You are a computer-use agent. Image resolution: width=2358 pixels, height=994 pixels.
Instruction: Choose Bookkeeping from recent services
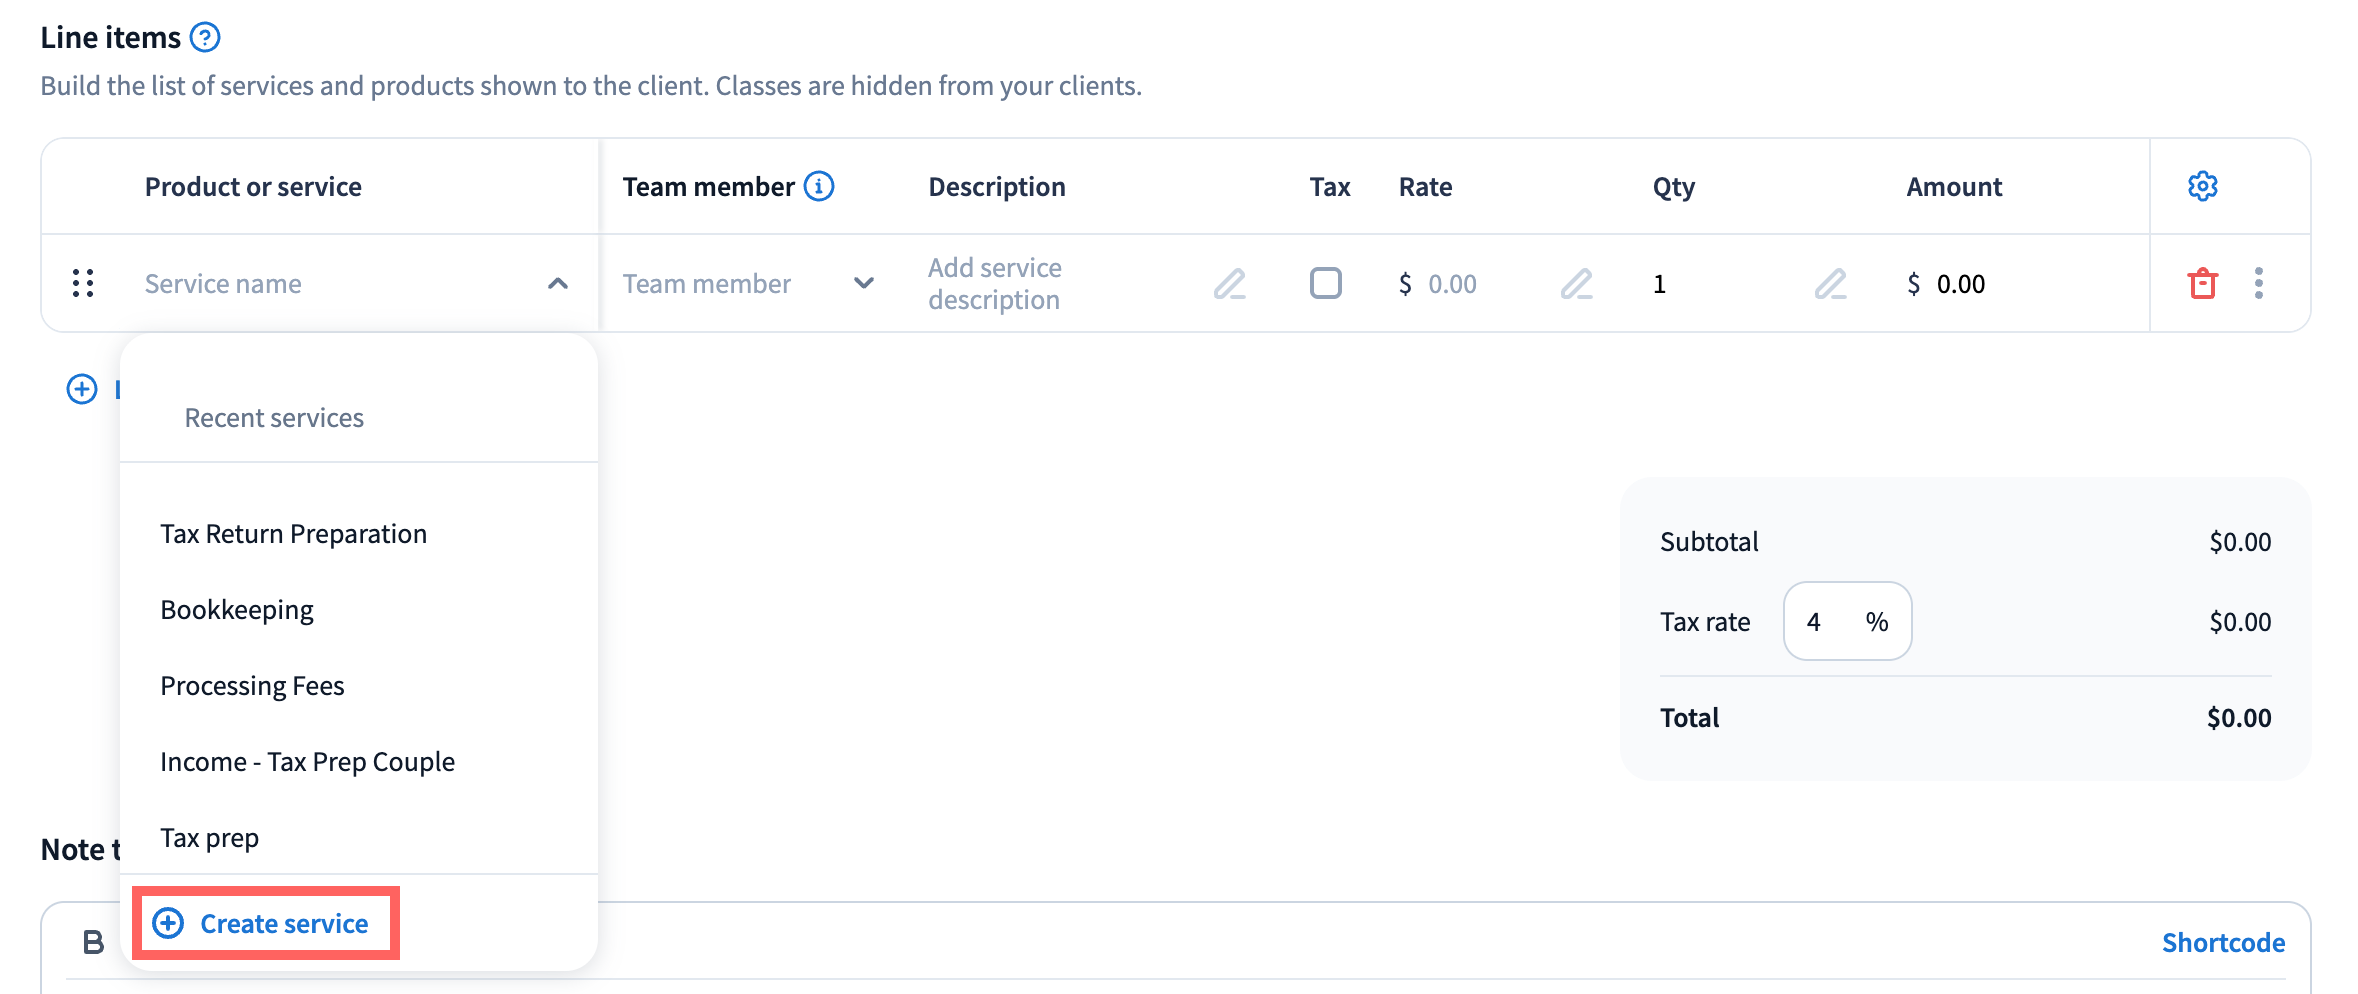[237, 610]
